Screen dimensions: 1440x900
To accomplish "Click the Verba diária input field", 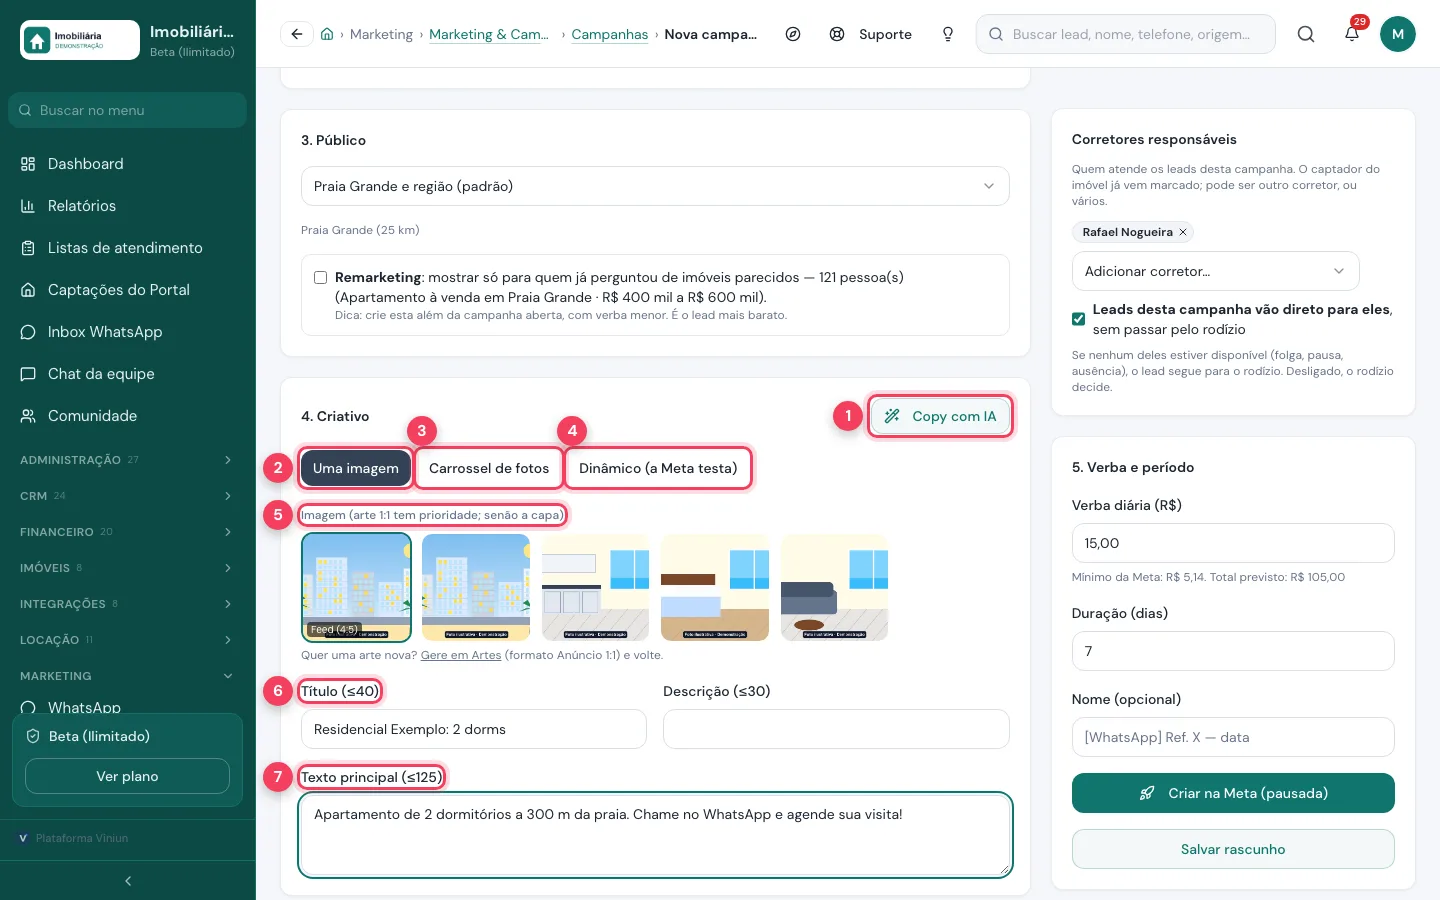I will 1233,543.
